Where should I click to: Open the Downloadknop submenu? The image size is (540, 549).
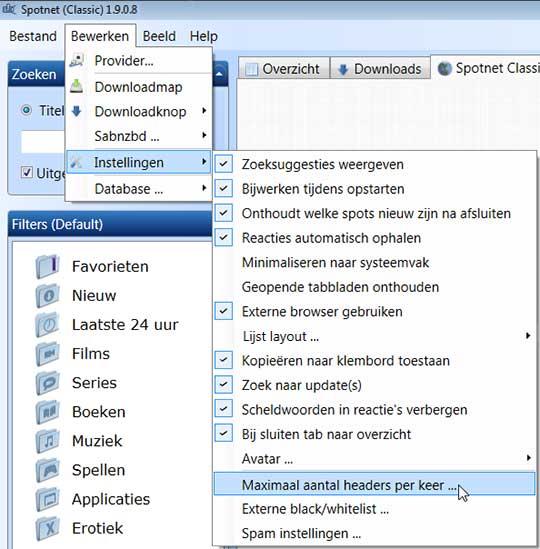click(139, 112)
